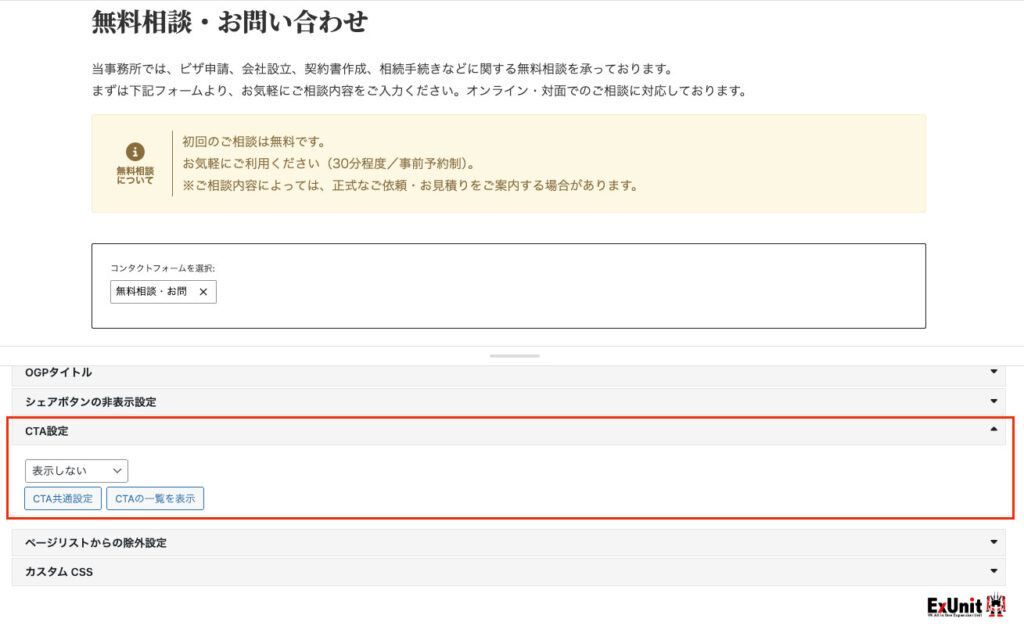Screen dimensions: 1024x633
Task: Click the info icon in the notice box
Action: (135, 151)
